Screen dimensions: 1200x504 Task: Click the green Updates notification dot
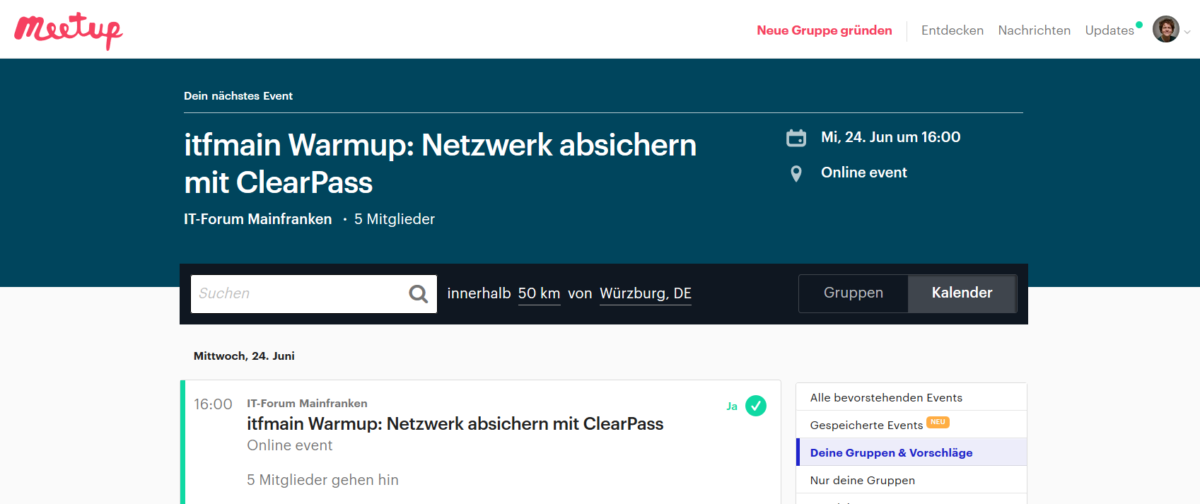[x=1139, y=23]
